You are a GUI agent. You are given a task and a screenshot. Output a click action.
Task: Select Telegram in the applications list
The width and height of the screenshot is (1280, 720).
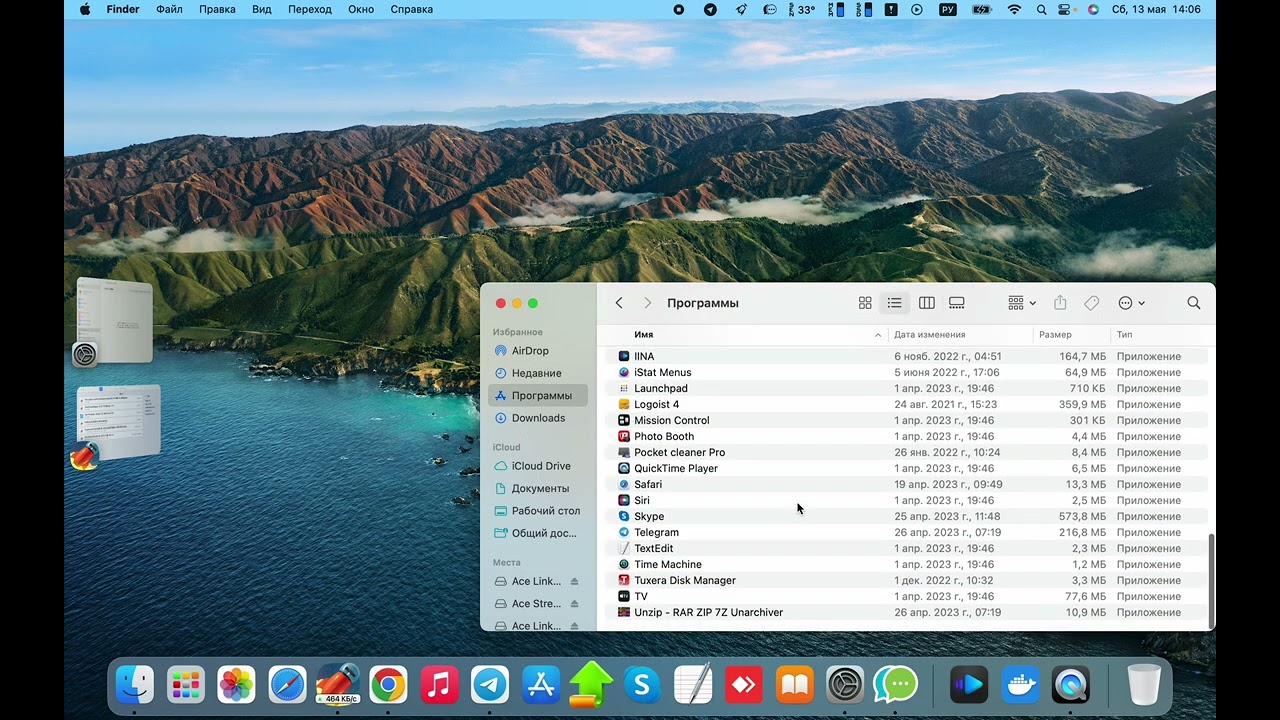pos(906,532)
